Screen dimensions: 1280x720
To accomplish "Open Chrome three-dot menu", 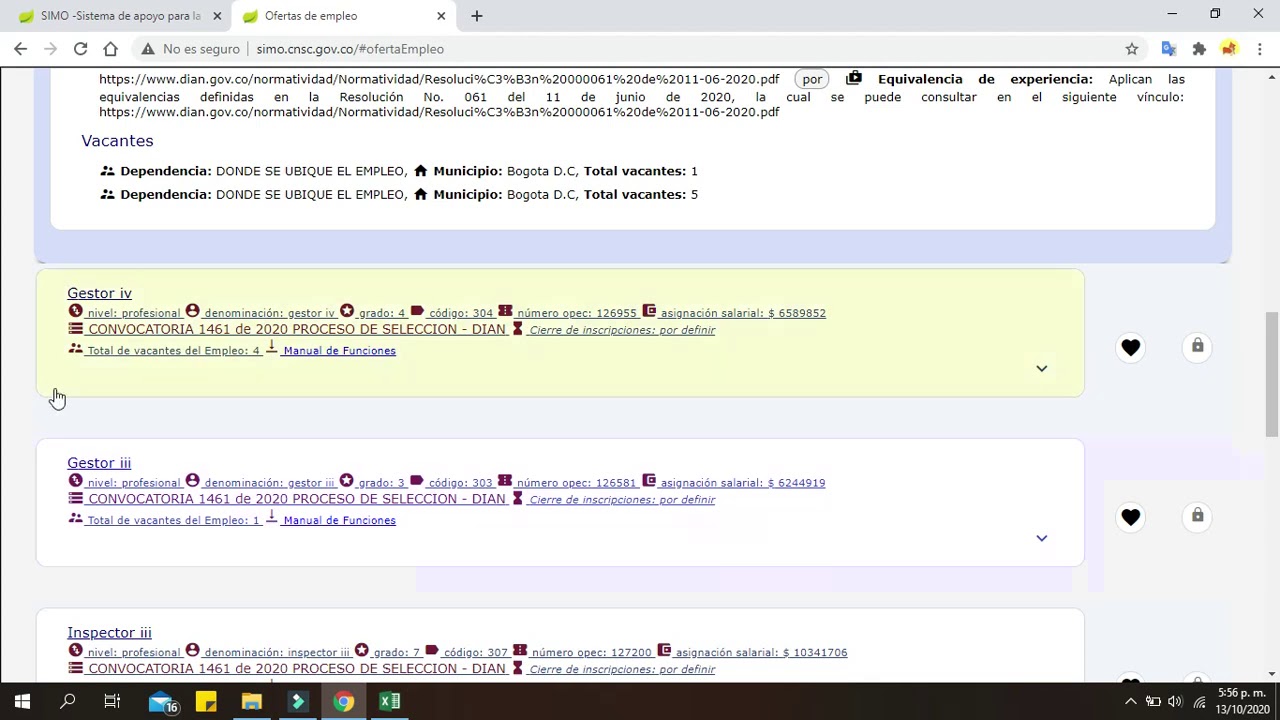I will pos(1260,49).
